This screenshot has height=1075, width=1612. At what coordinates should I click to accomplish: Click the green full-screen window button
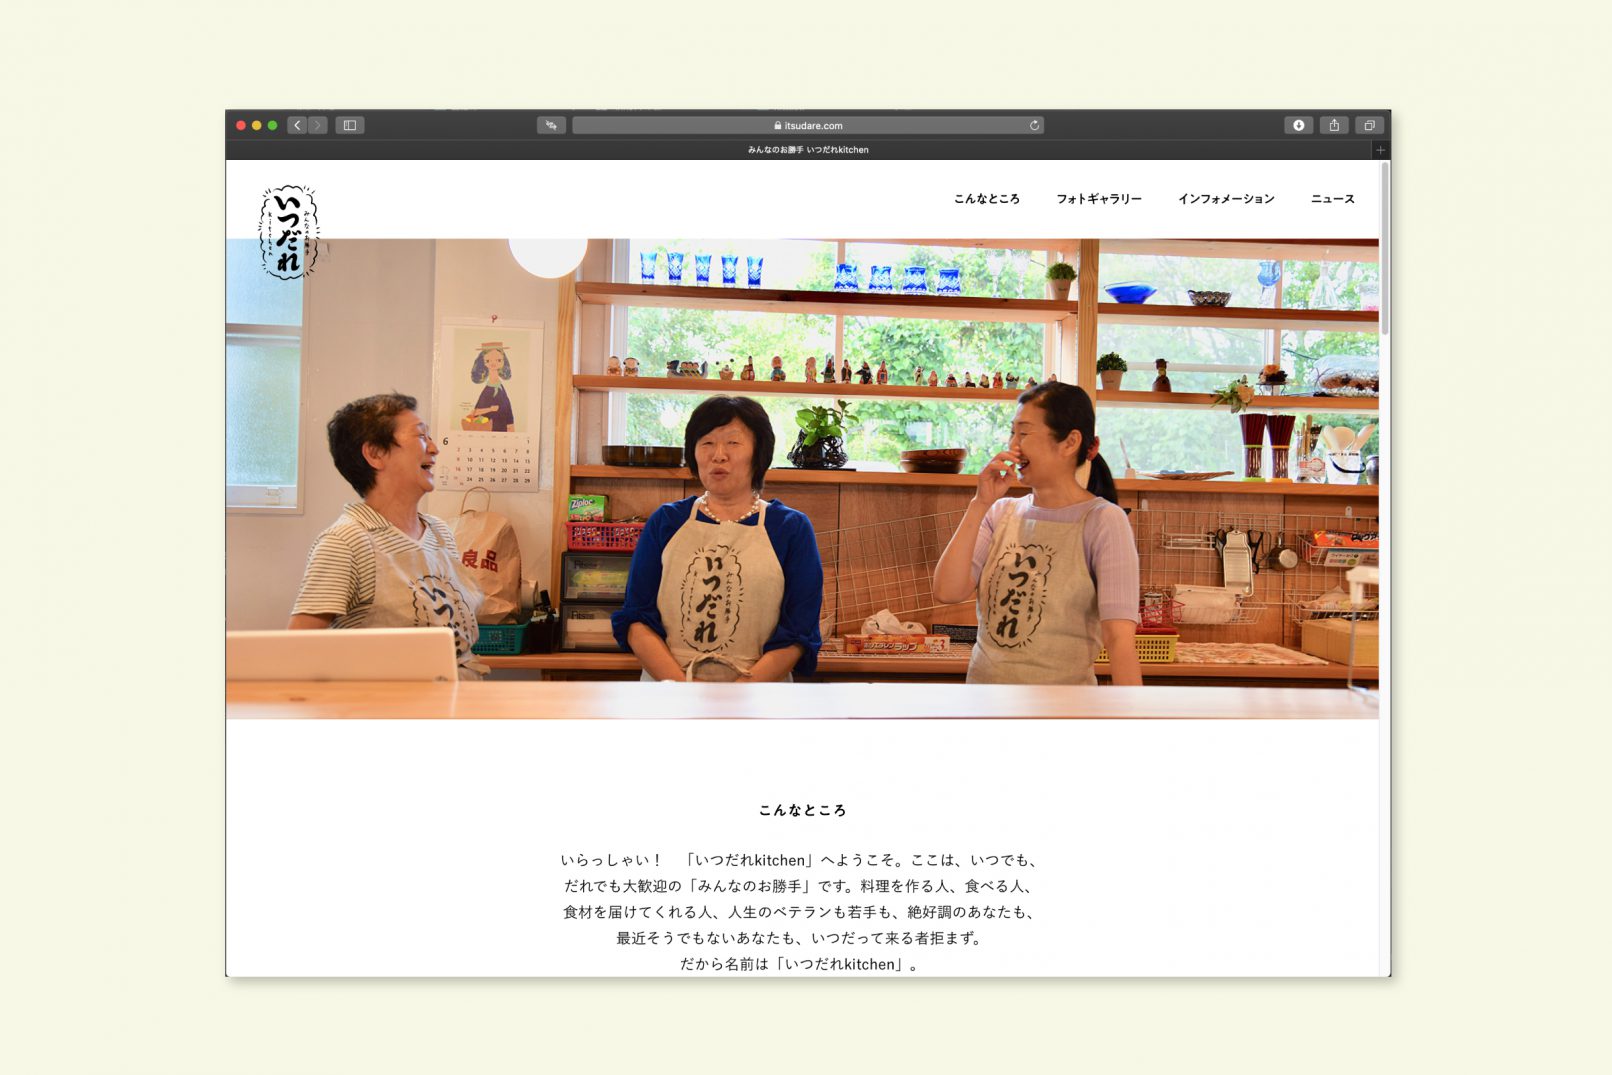(x=272, y=125)
